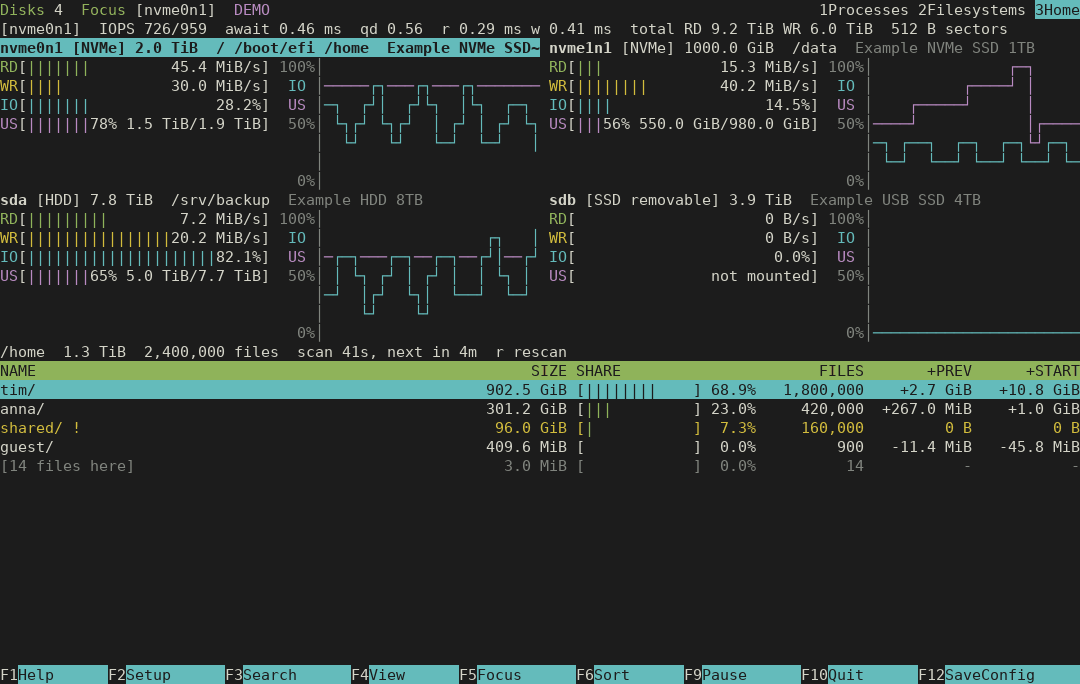Activate F3 Search
This screenshot has width=1080, height=684.
pyautogui.click(x=288, y=674)
